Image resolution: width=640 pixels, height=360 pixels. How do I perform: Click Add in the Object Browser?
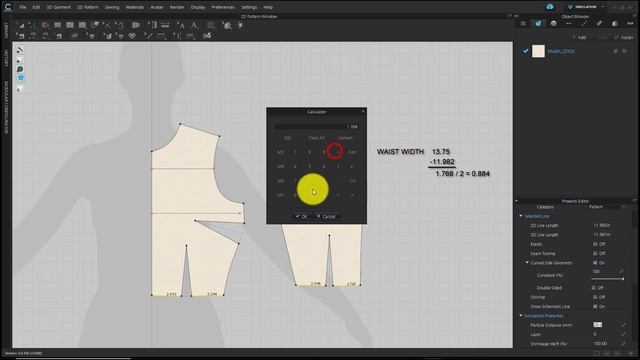tap(579, 38)
